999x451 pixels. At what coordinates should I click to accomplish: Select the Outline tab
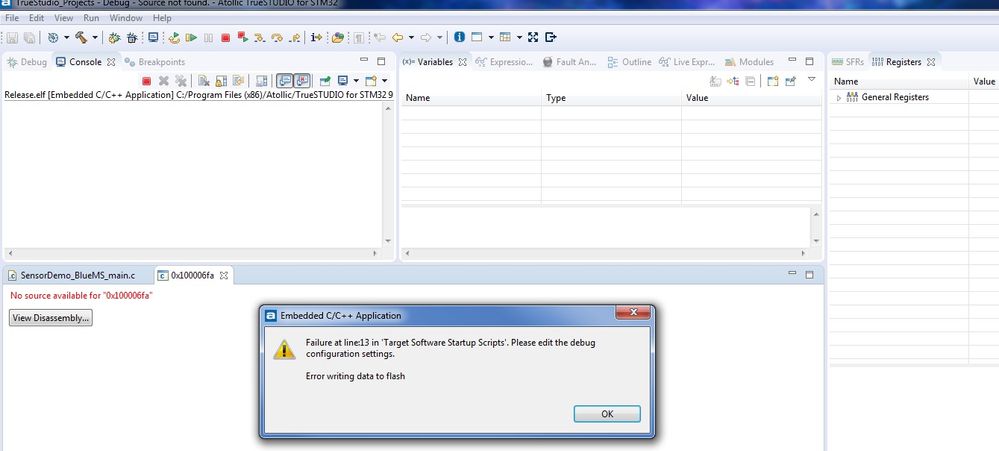point(629,62)
